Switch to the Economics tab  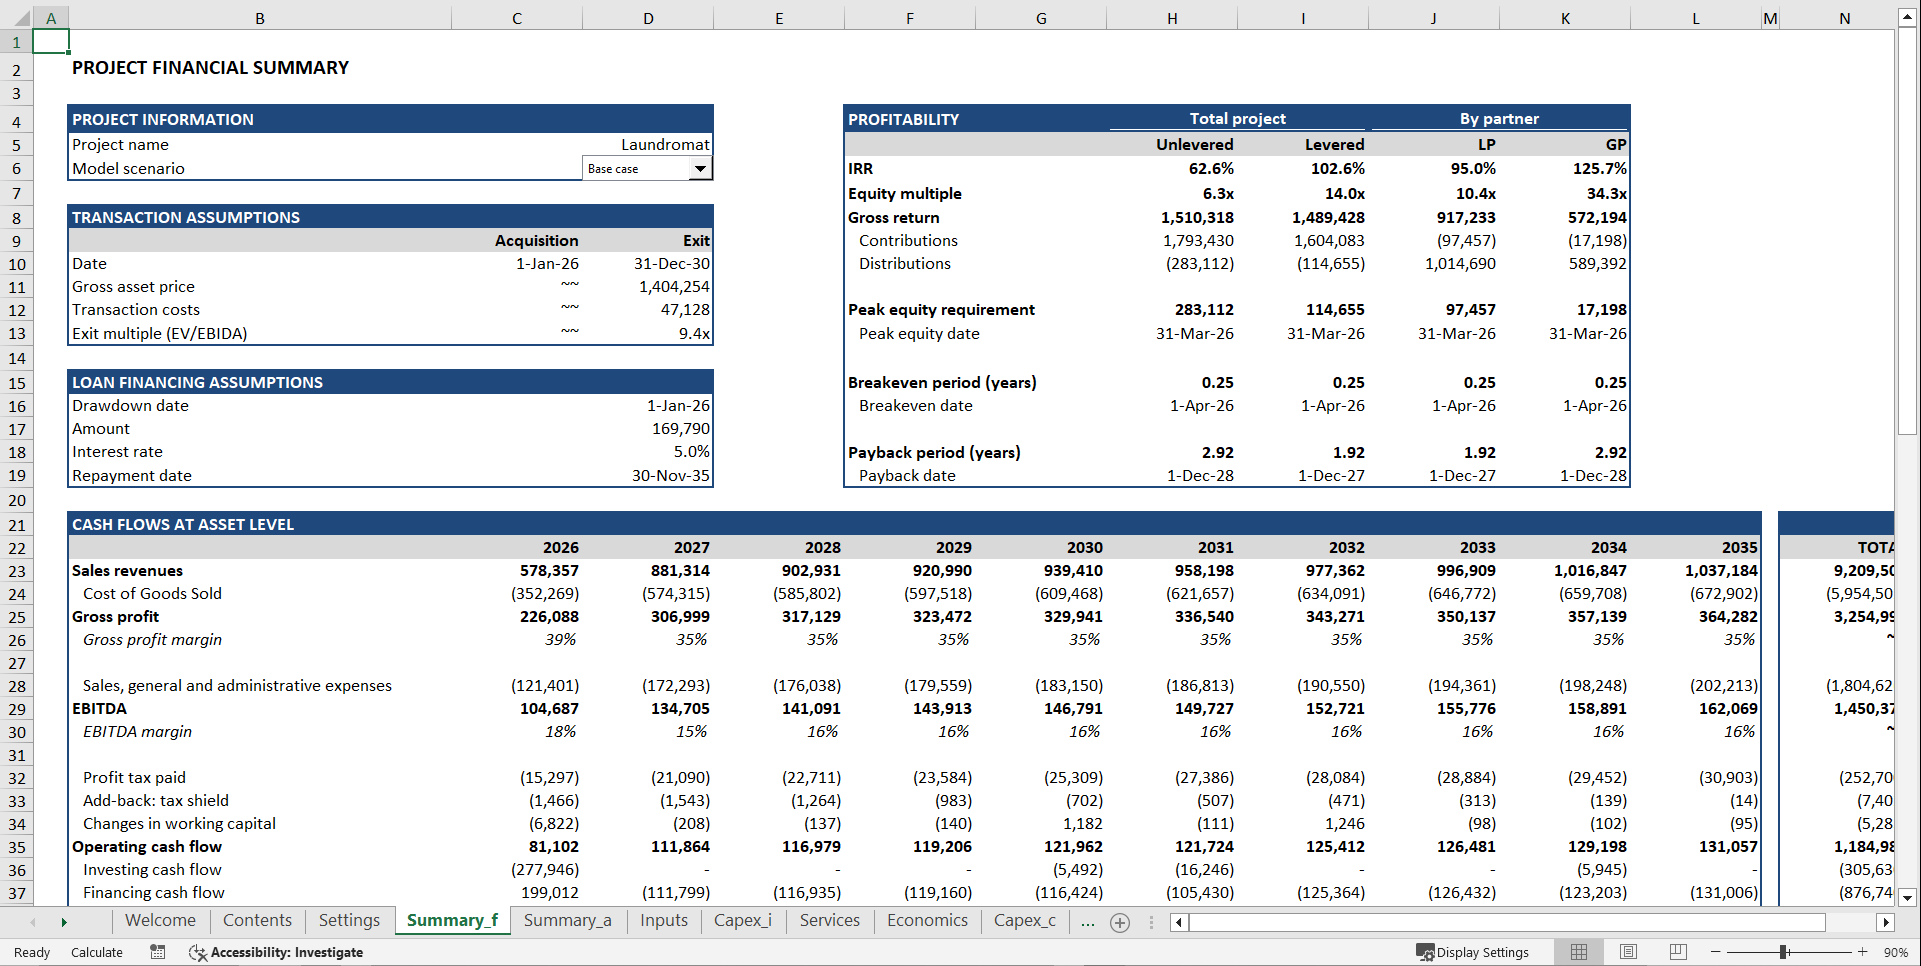coord(926,920)
